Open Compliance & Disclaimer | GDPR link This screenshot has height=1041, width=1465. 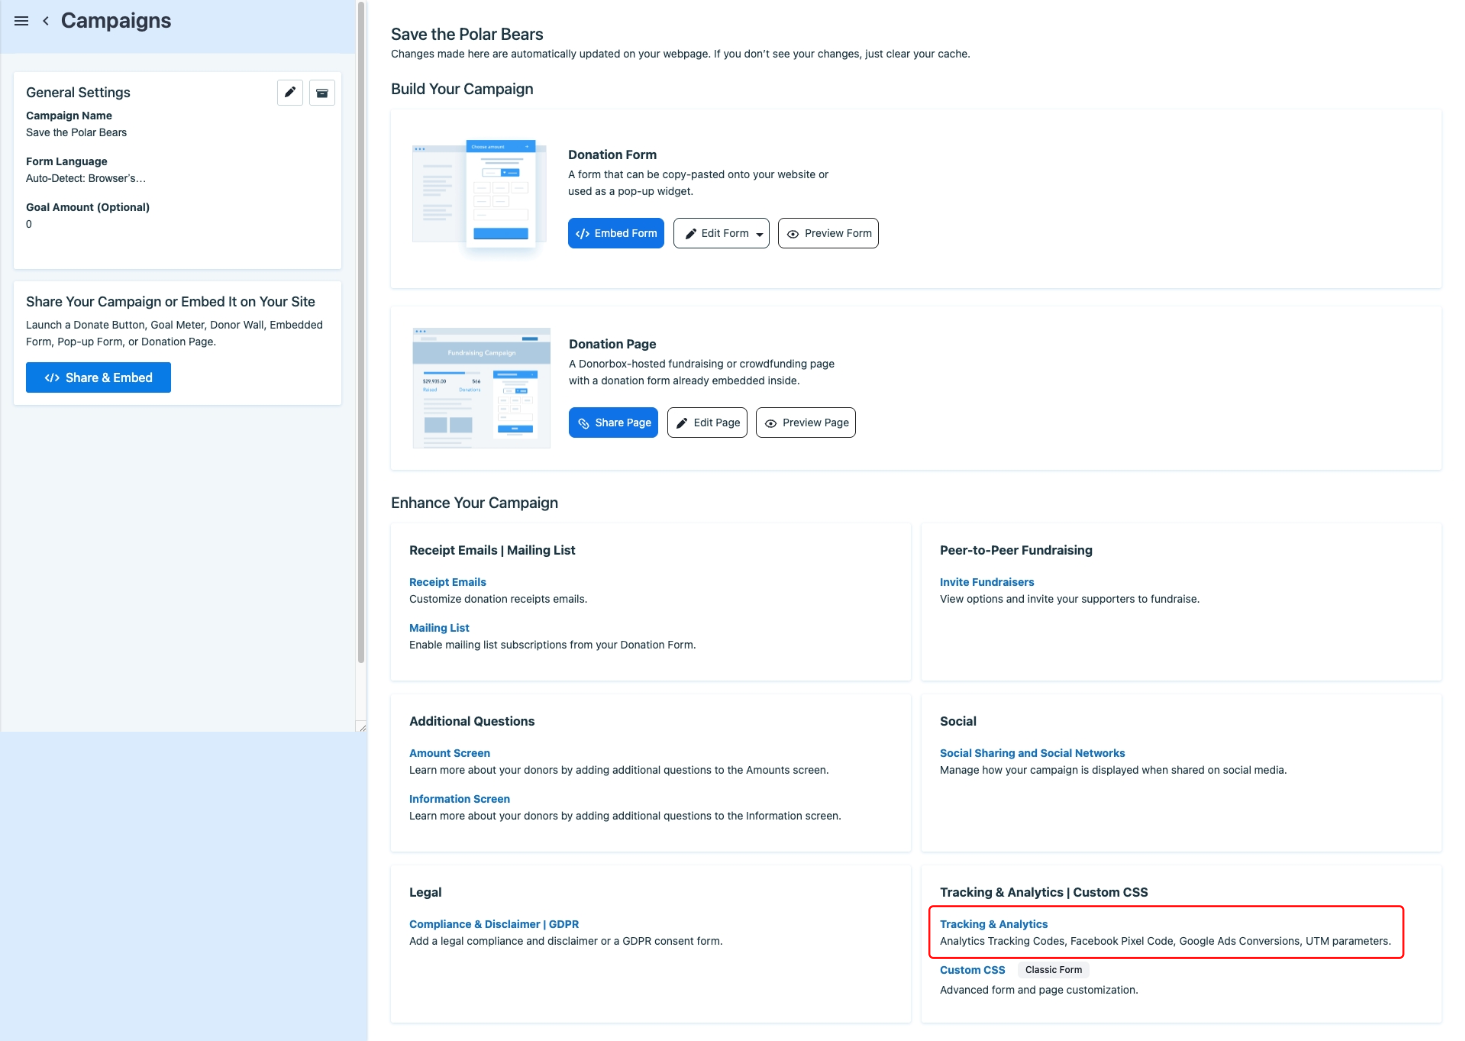point(494,924)
